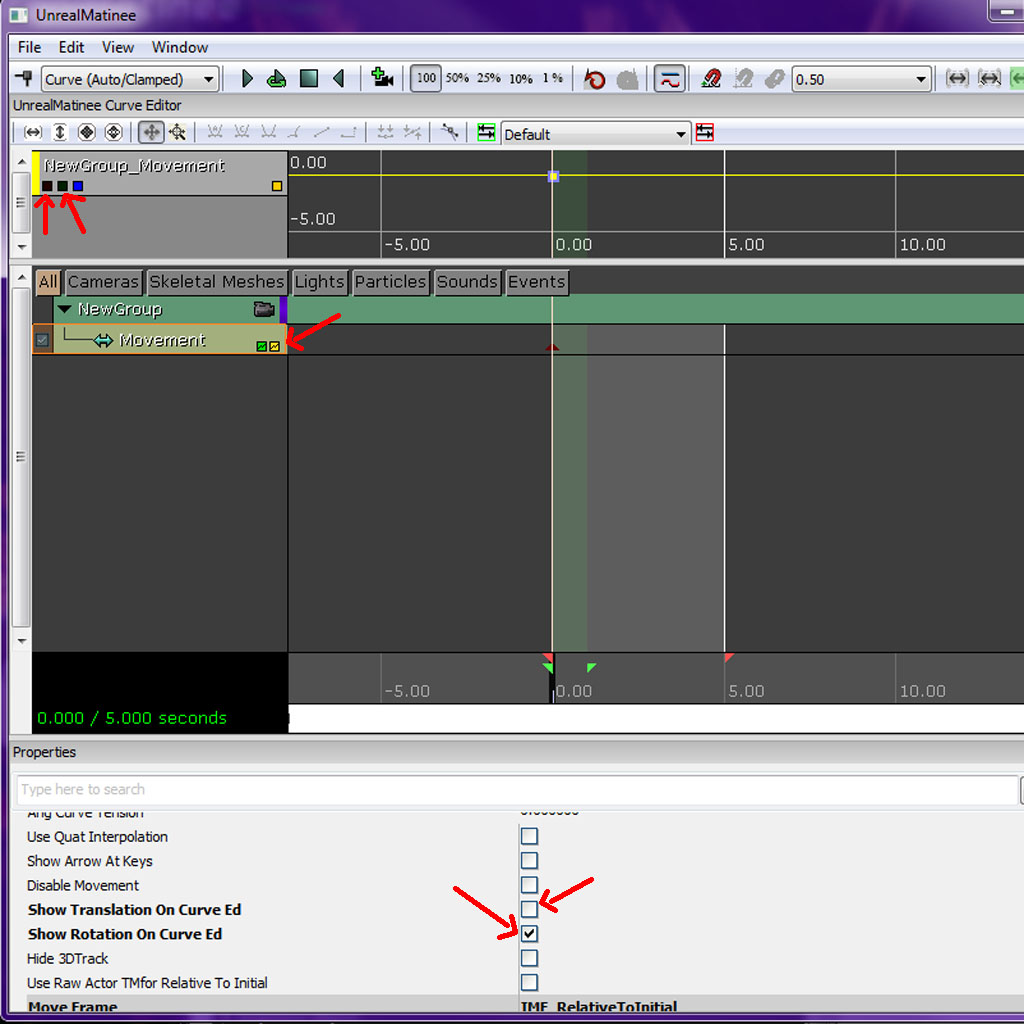Open the Edit menu
The height and width of the screenshot is (1024, 1024).
click(71, 48)
